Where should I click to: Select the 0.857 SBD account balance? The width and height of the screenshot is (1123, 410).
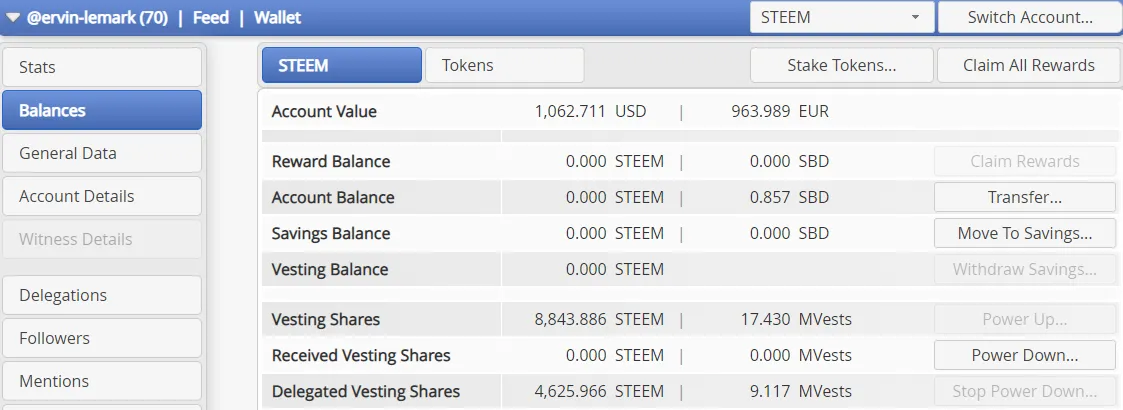[789, 197]
